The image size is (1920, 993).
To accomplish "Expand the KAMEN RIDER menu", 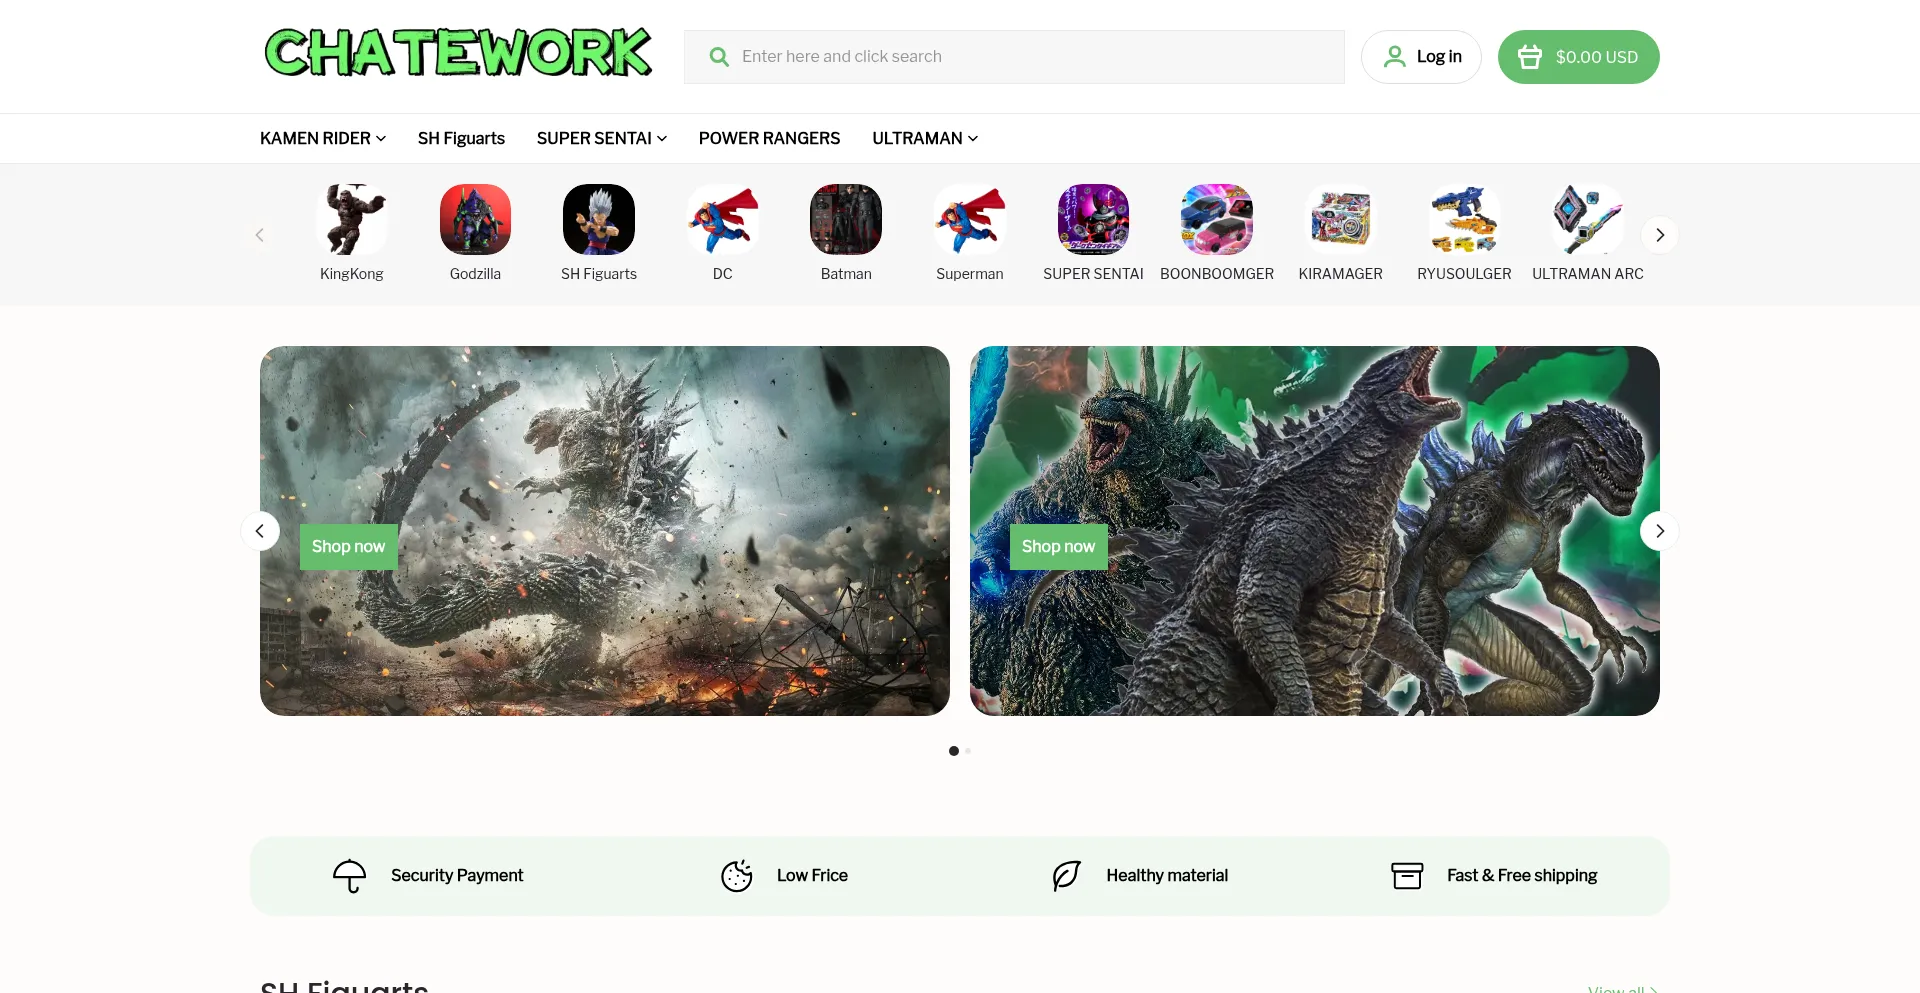I will pos(323,138).
